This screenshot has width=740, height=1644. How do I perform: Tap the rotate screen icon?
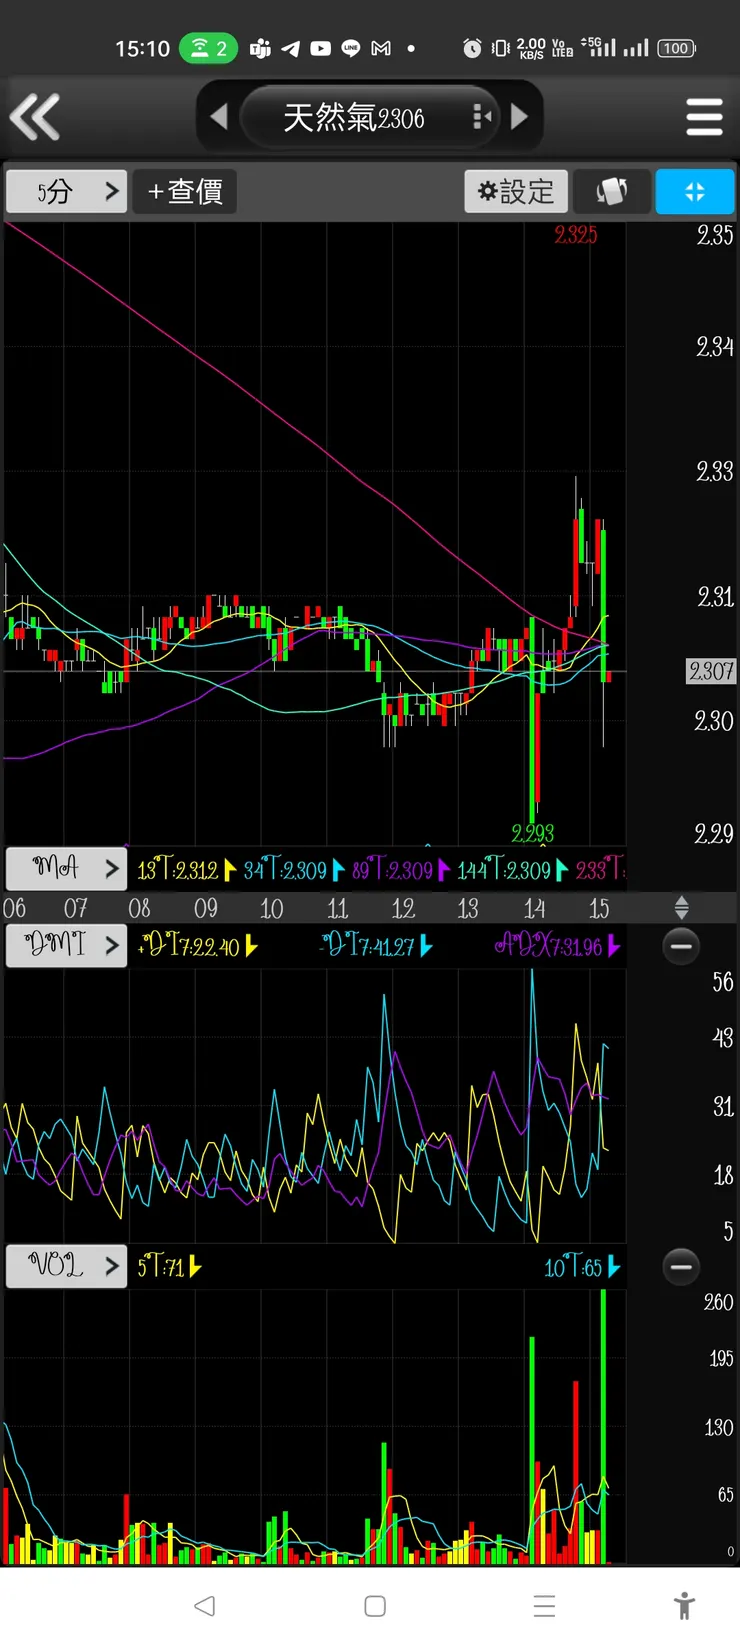coord(611,191)
